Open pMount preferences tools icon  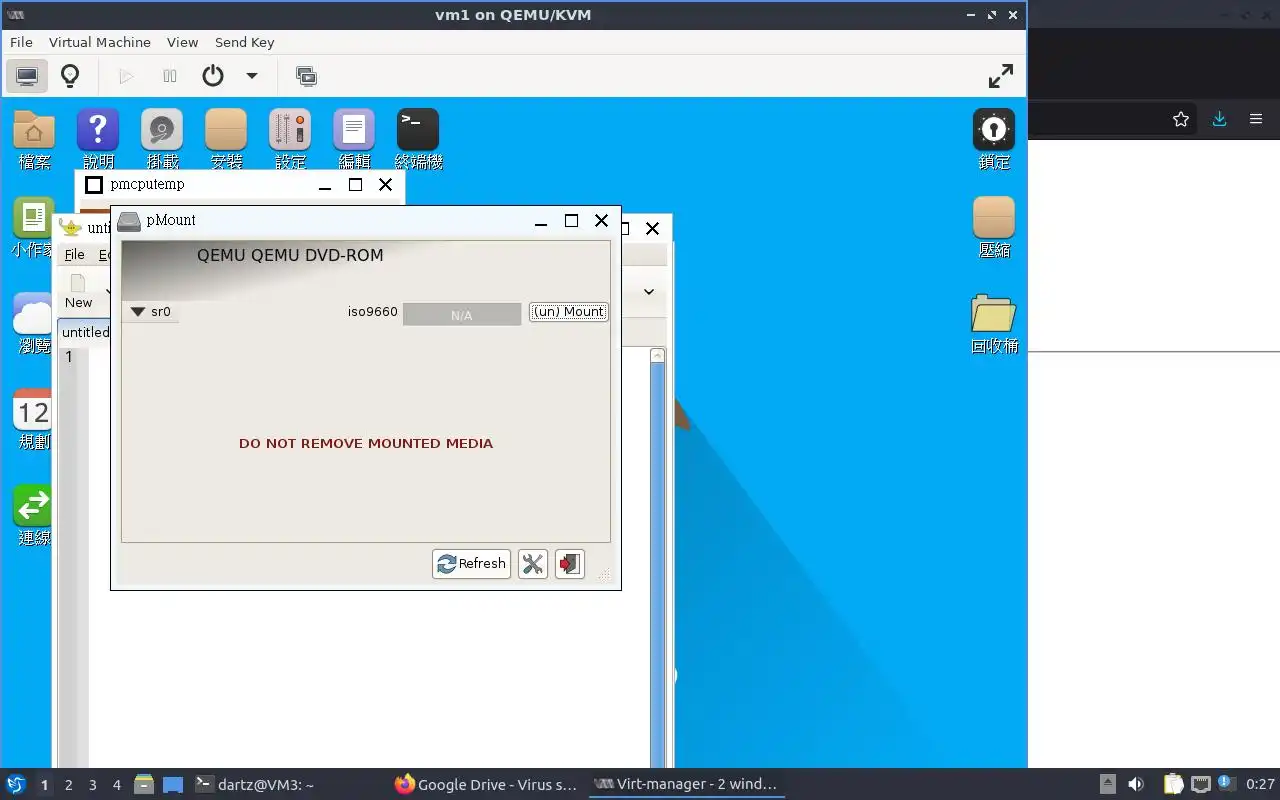(x=532, y=564)
